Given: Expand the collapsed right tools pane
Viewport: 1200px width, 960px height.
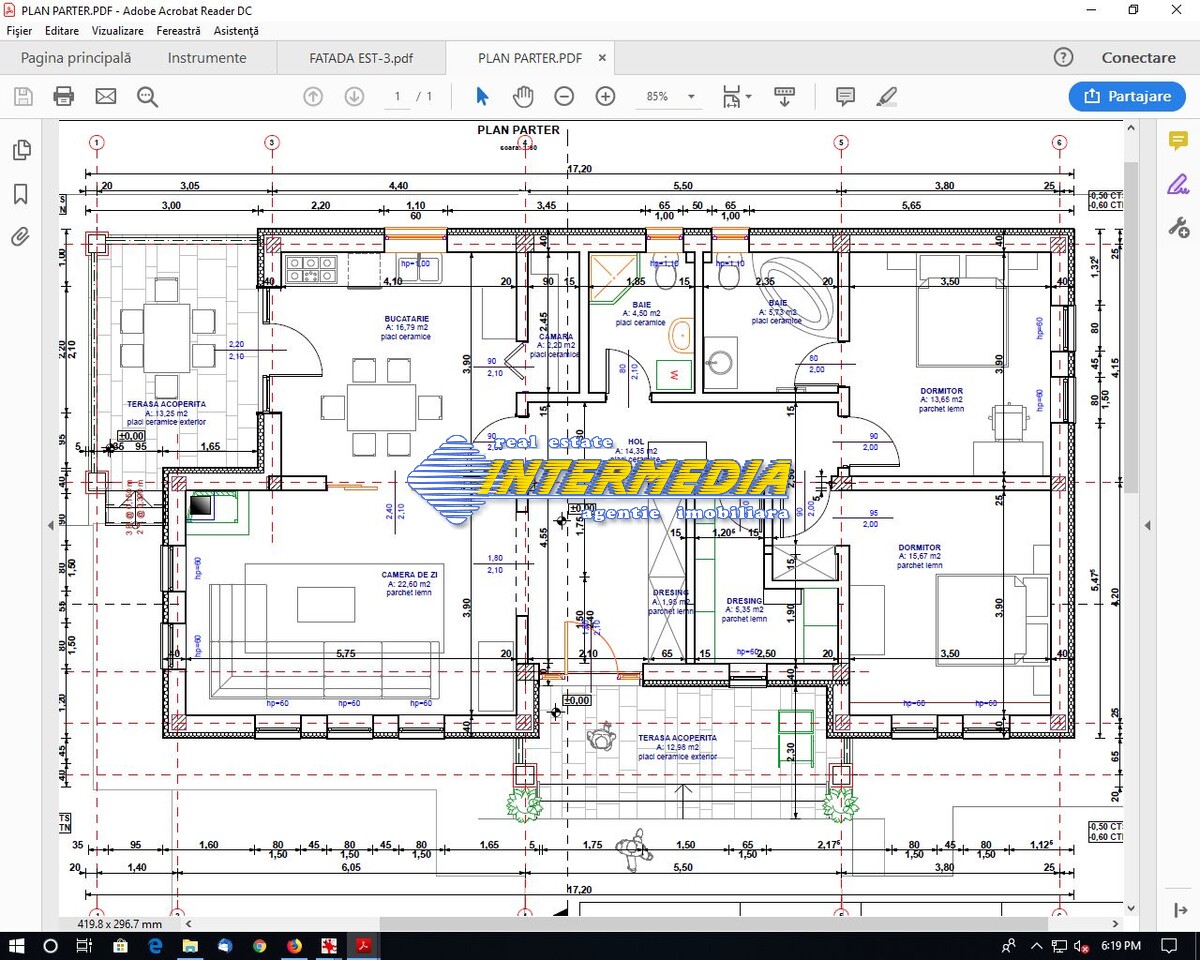Looking at the screenshot, I should click(x=1148, y=525).
